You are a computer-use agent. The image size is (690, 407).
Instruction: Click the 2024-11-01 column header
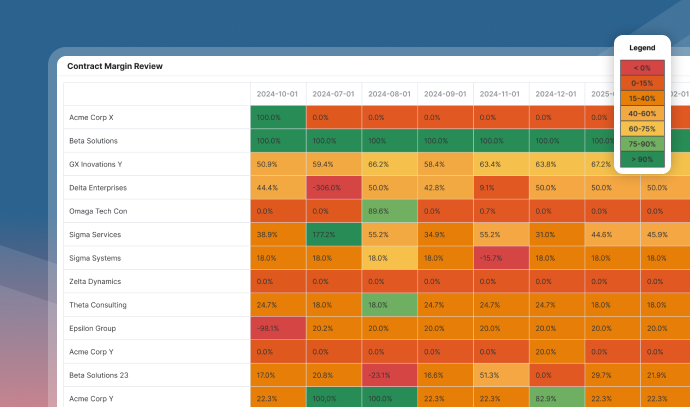click(500, 94)
